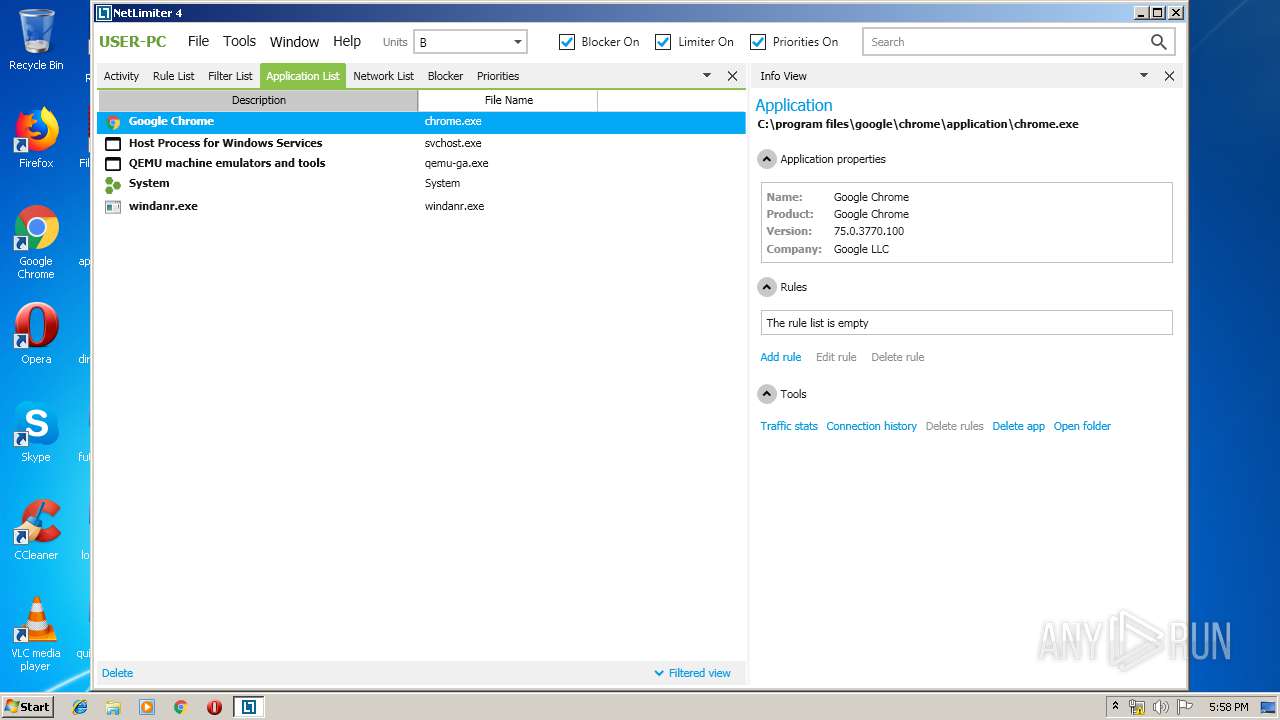Open the CCleaner desktop shortcut
1280x720 pixels.
coord(36,530)
